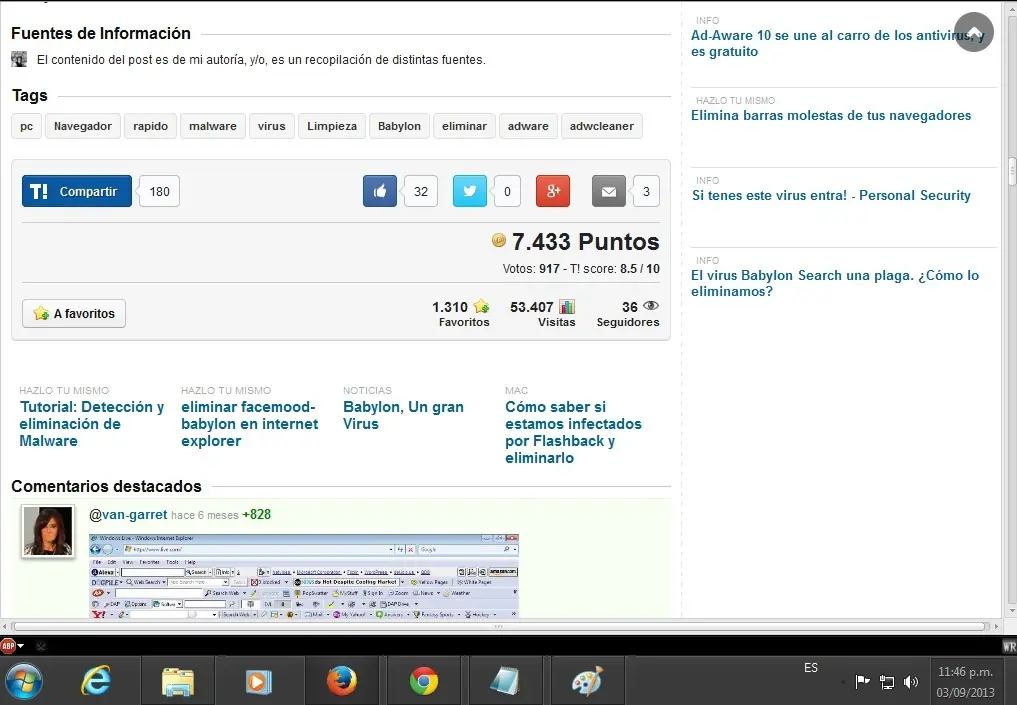Select the rapido tag

coord(150,126)
